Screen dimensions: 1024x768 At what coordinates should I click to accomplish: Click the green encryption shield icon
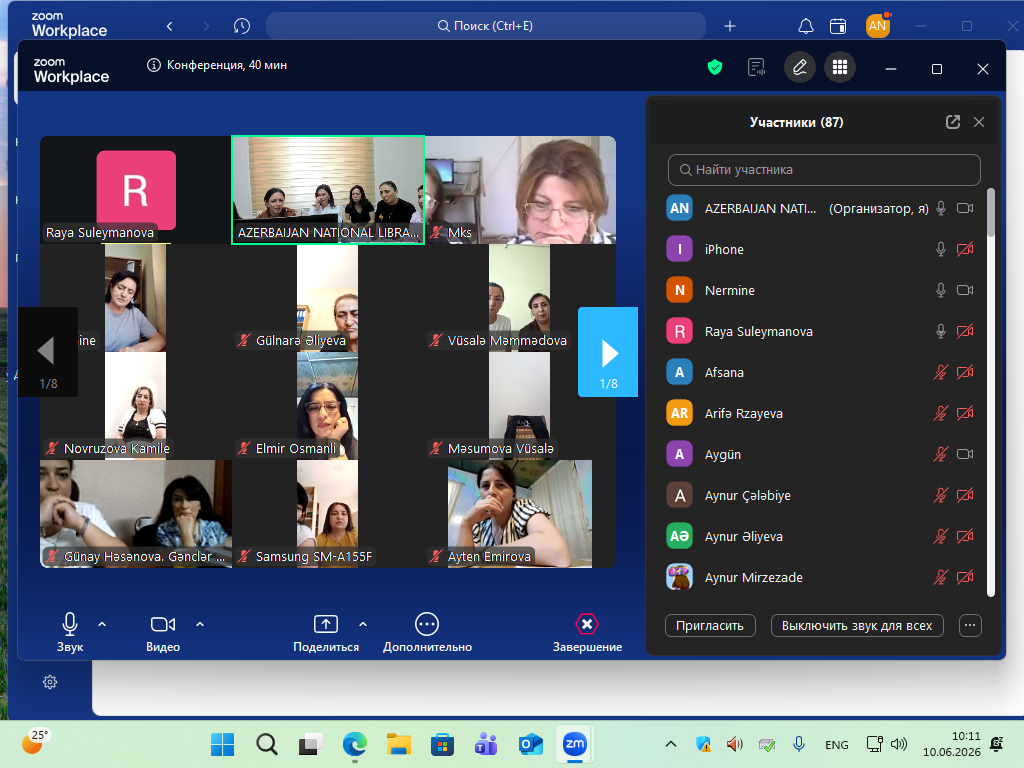click(715, 67)
